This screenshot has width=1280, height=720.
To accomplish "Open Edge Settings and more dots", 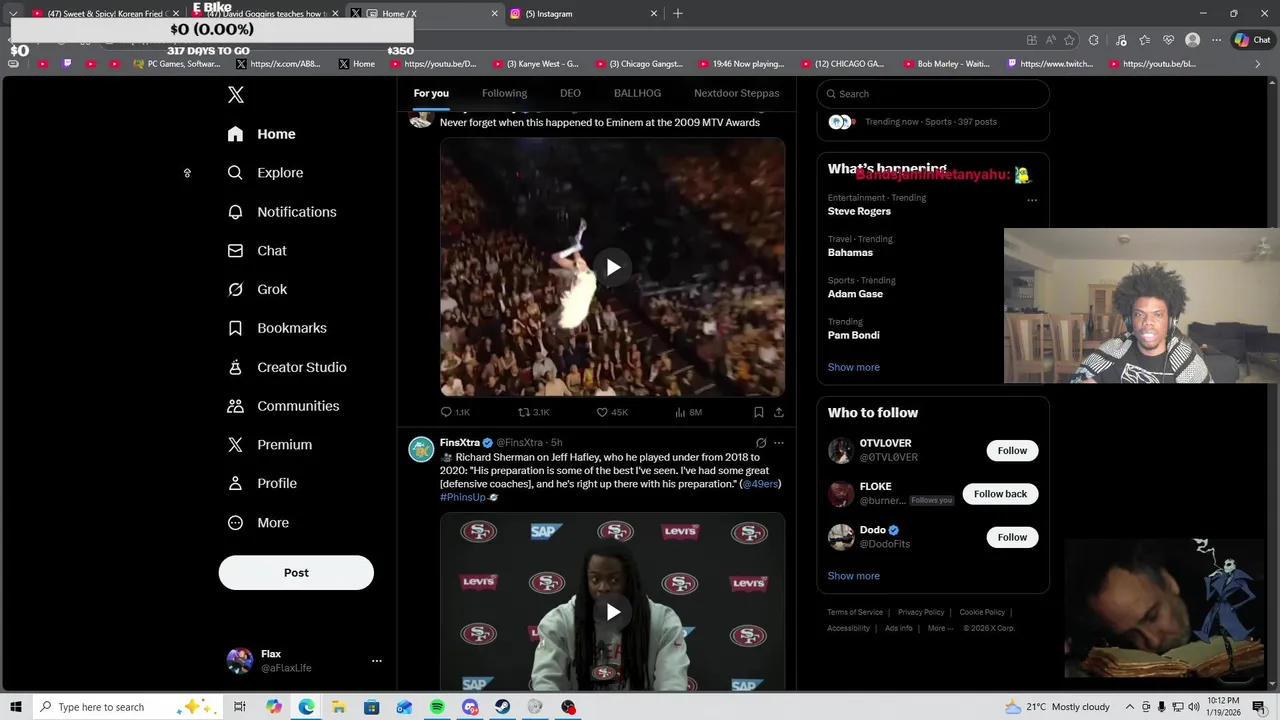I will [1216, 40].
